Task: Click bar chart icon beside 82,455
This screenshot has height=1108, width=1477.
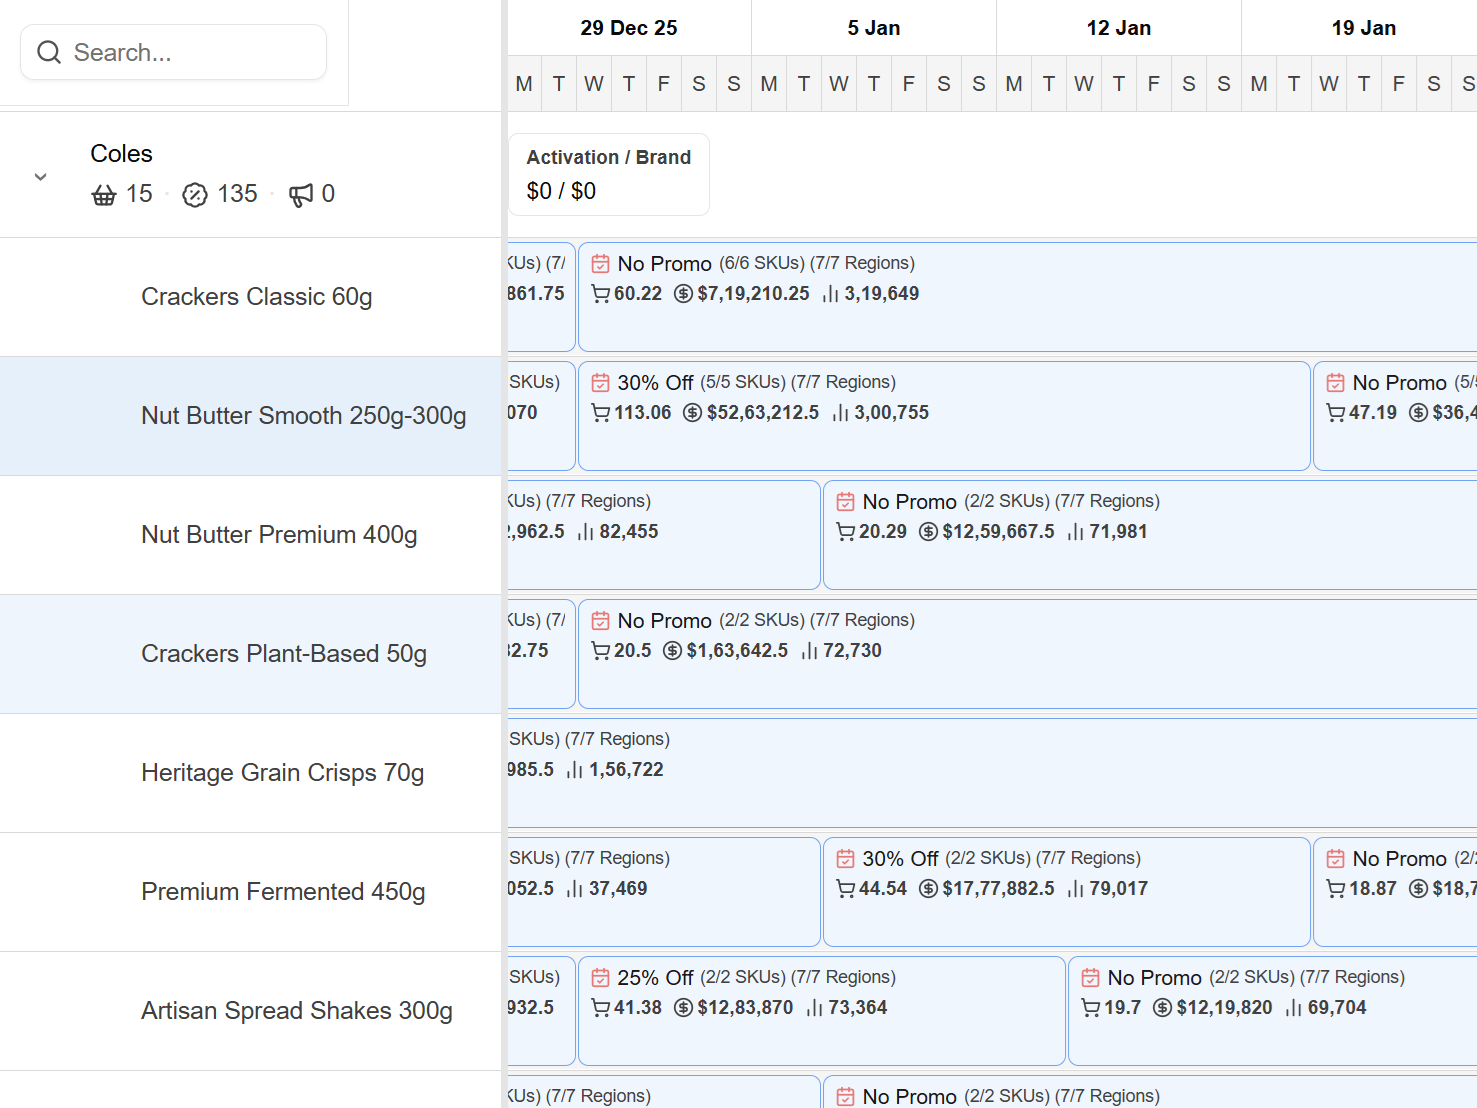Action: click(x=586, y=532)
